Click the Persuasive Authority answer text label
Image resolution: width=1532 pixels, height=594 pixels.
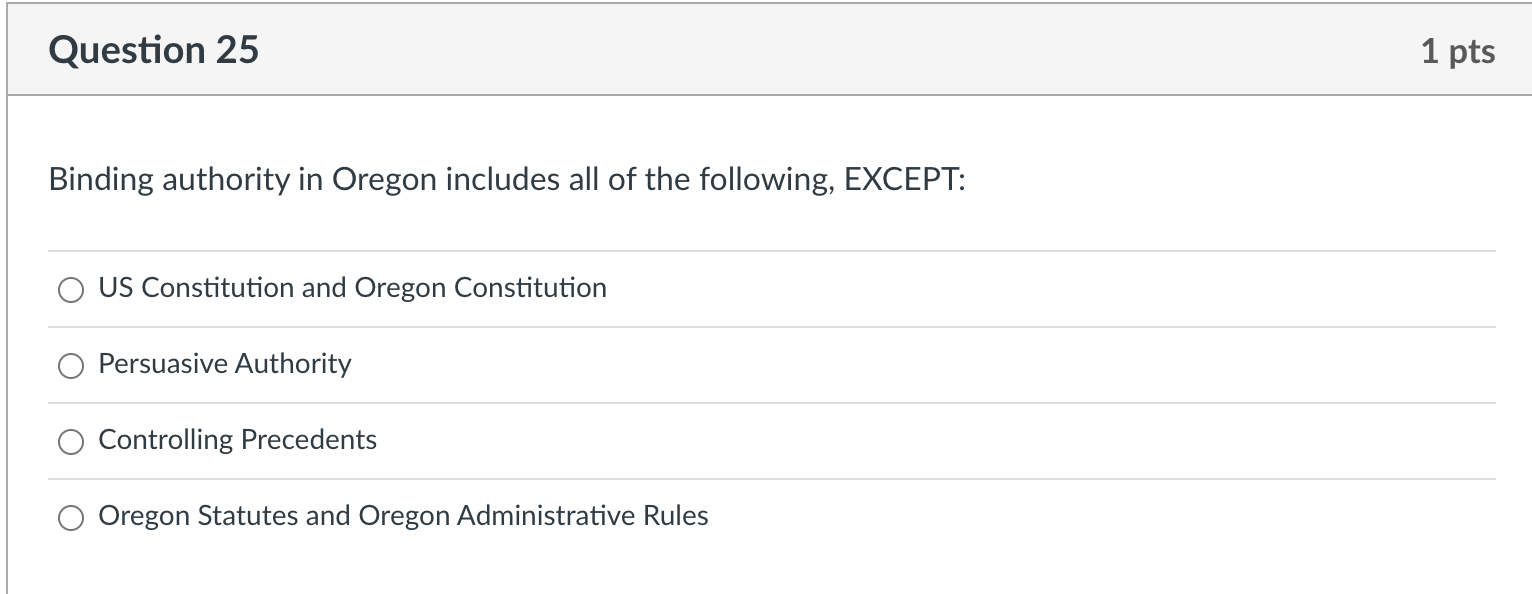(224, 364)
